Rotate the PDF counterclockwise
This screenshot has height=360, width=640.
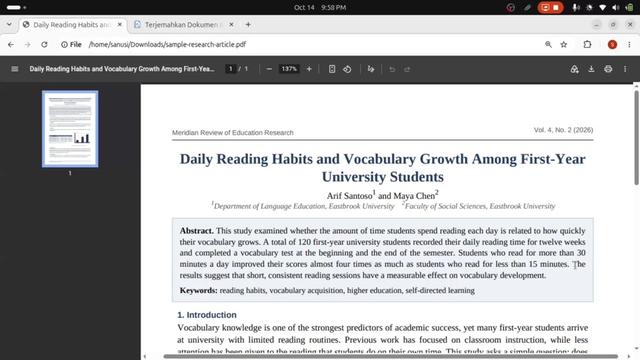click(x=347, y=69)
